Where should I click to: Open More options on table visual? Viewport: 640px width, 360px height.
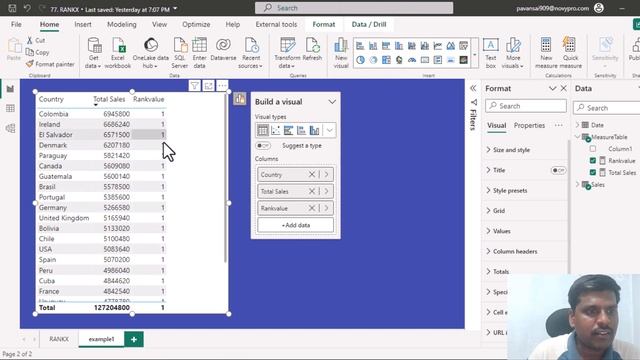pos(222,86)
